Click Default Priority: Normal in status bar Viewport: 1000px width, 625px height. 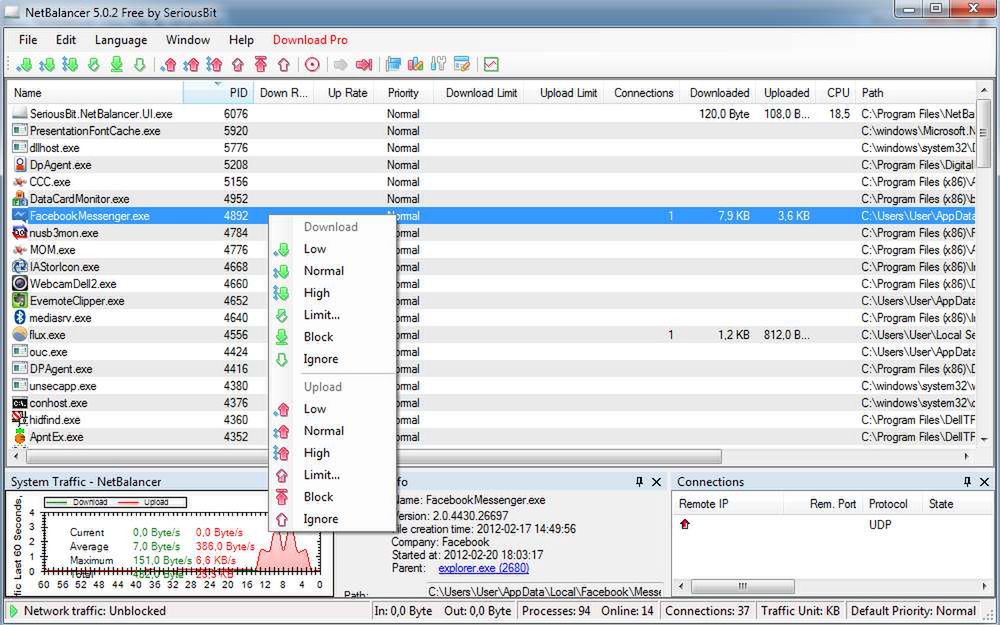[913, 611]
